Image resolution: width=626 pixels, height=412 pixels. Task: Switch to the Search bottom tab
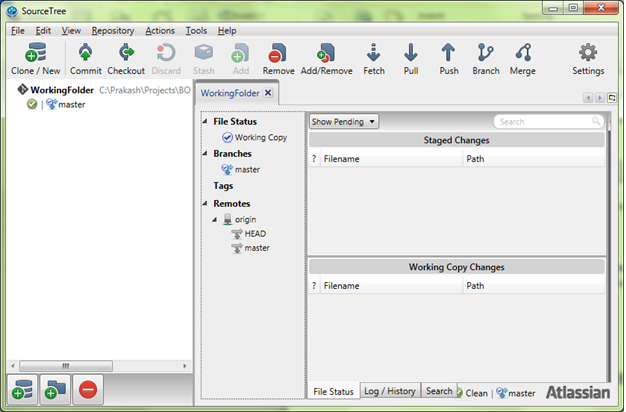[x=439, y=391]
